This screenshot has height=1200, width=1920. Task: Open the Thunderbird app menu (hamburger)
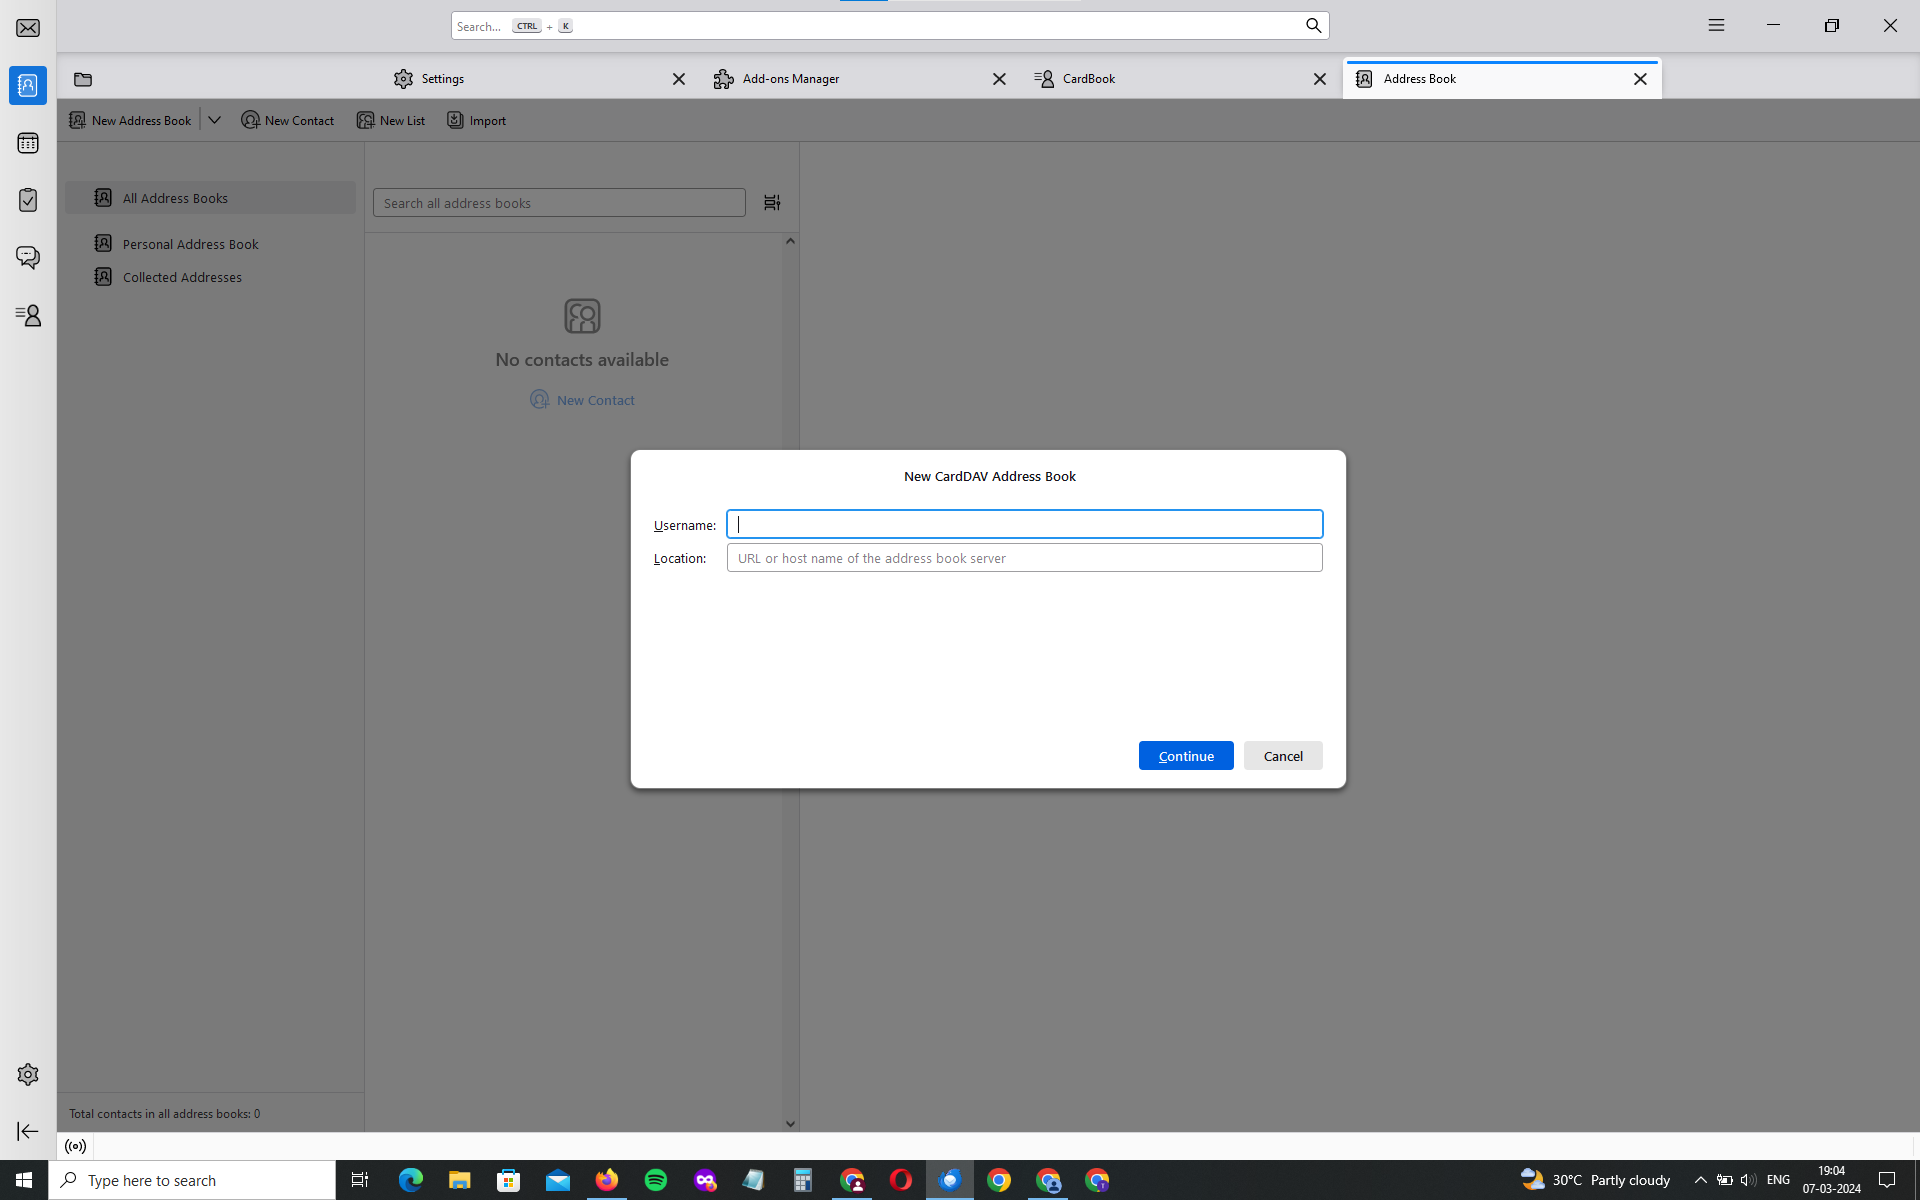coord(1716,26)
